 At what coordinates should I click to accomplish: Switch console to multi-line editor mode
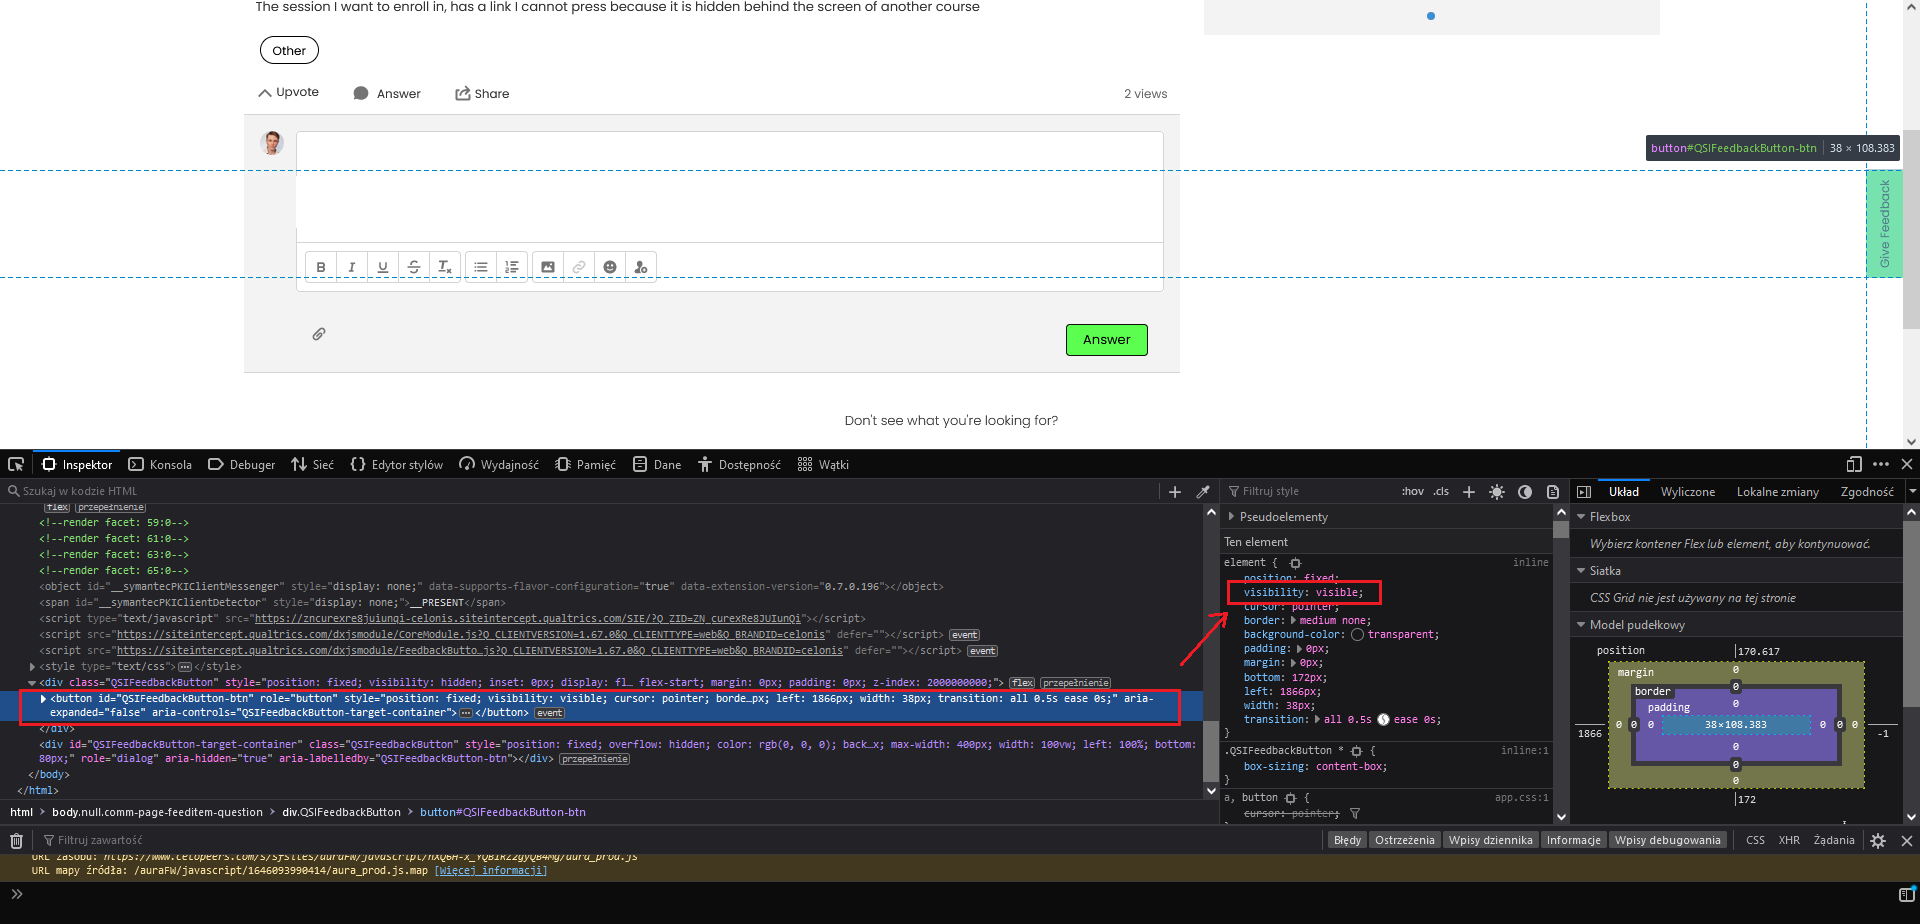(1906, 894)
